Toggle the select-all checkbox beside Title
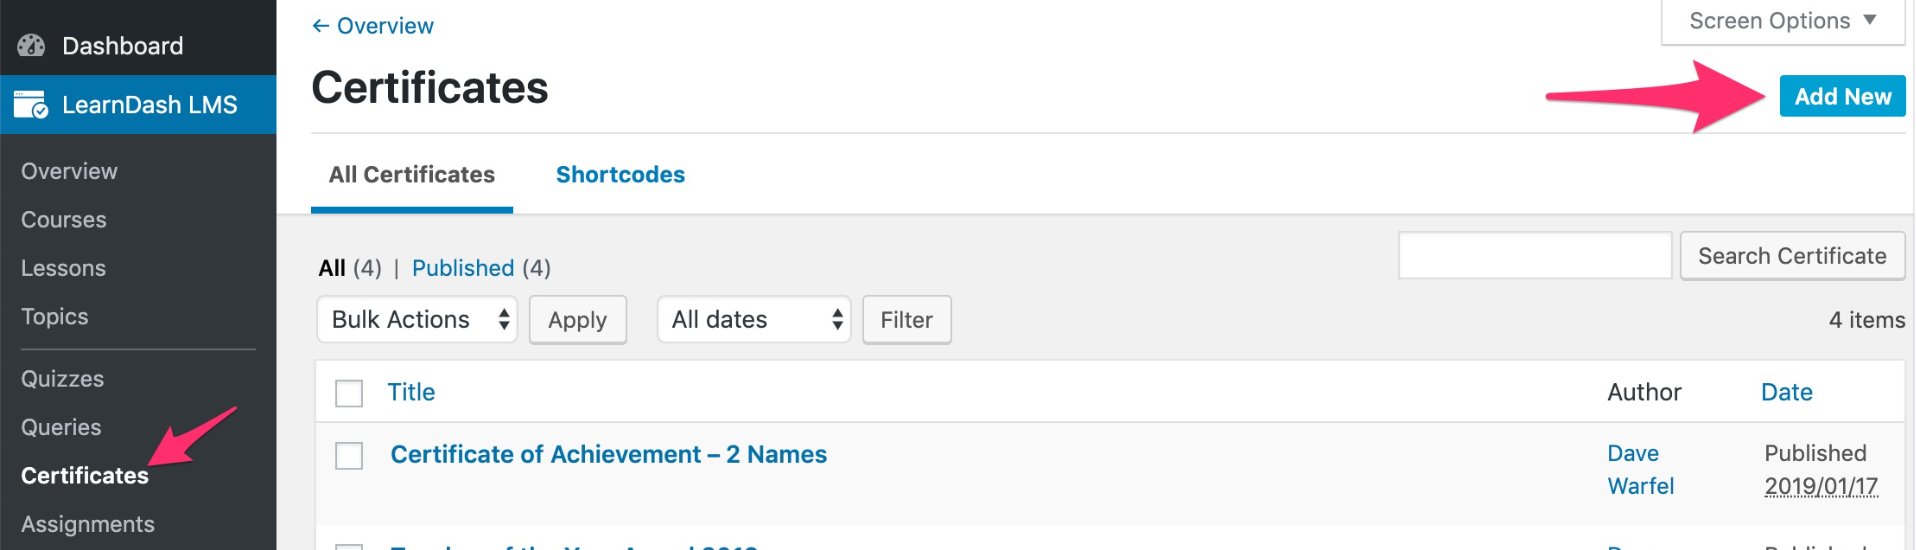 click(349, 393)
